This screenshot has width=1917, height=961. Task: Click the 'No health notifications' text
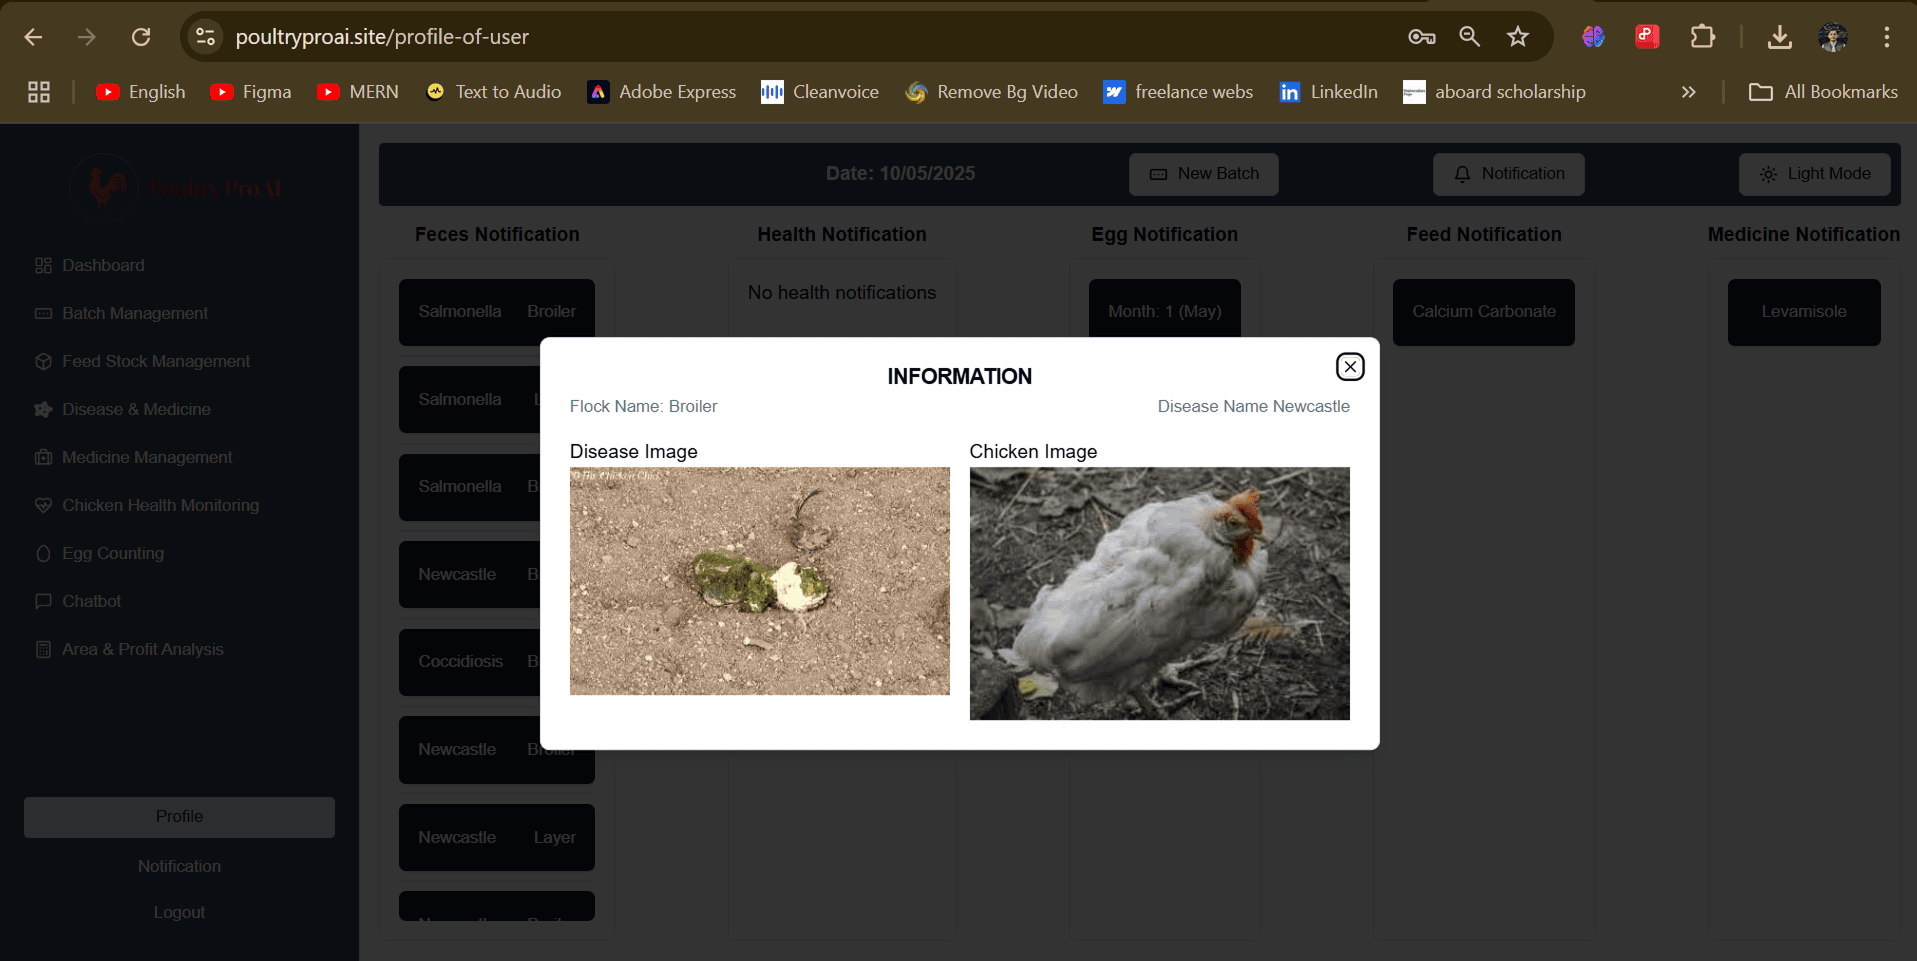[842, 292]
